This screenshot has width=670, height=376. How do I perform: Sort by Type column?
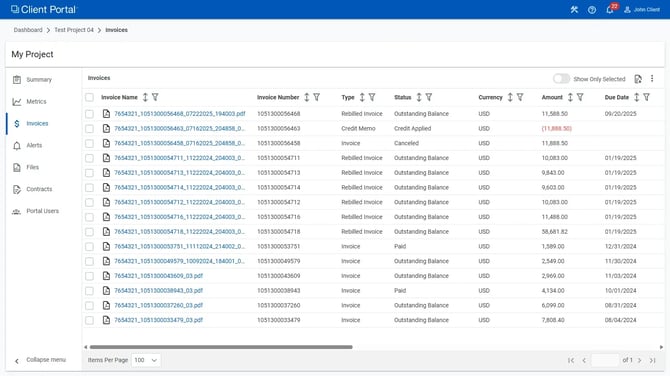tap(362, 97)
